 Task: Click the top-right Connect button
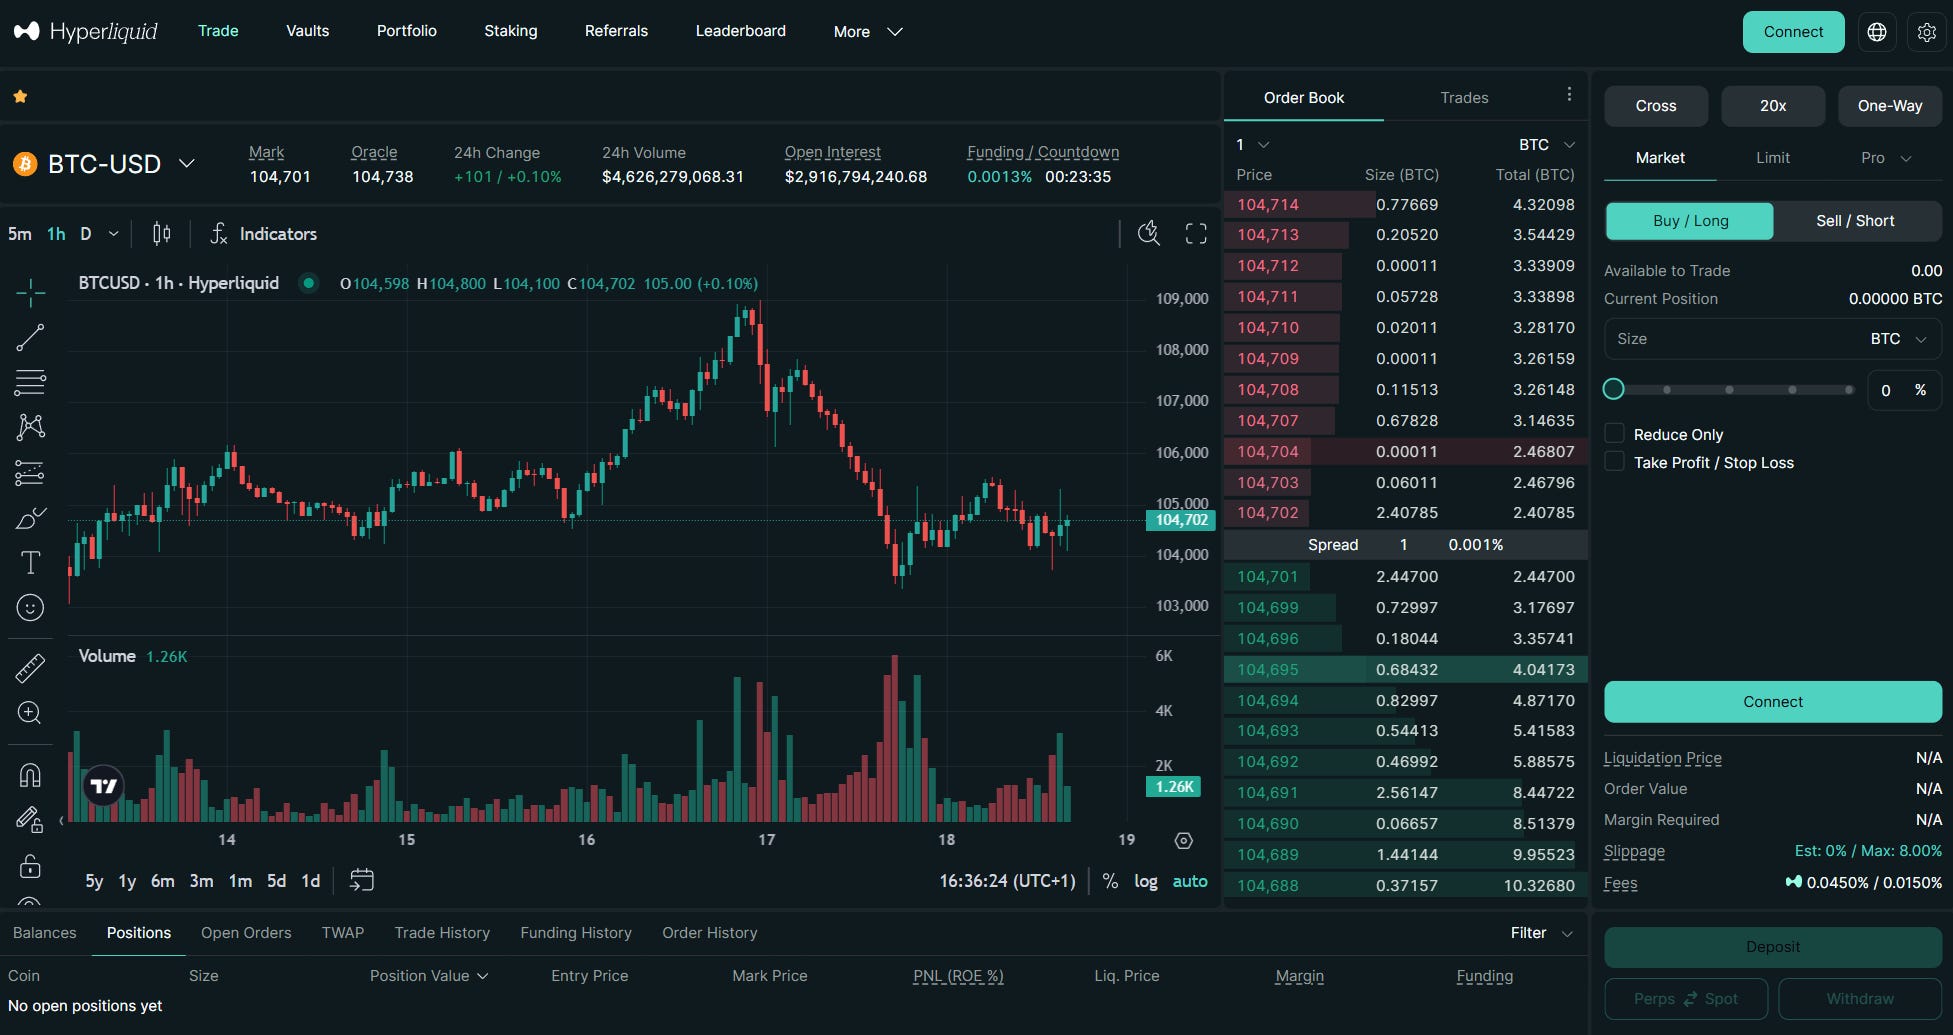pyautogui.click(x=1793, y=32)
